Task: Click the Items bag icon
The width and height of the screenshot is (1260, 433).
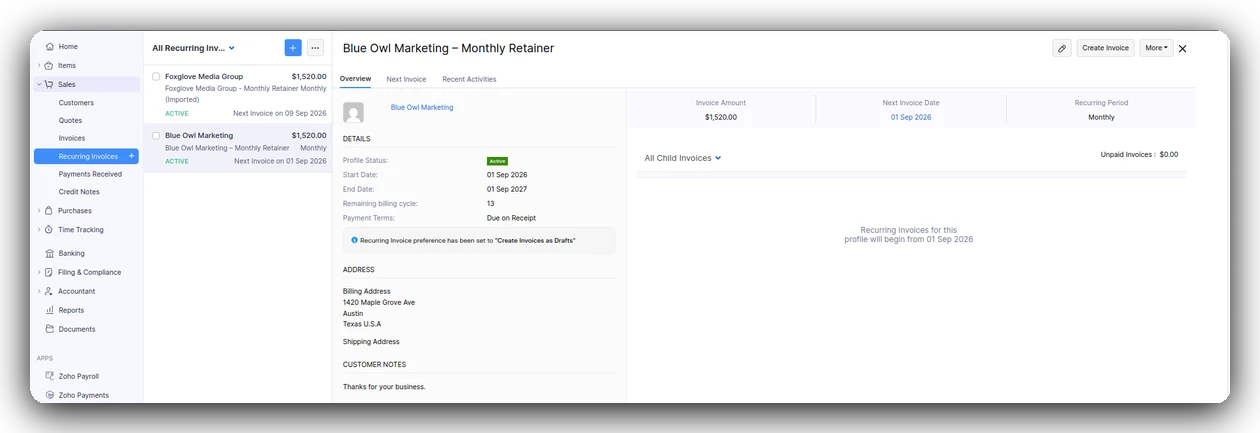Action: [x=49, y=66]
